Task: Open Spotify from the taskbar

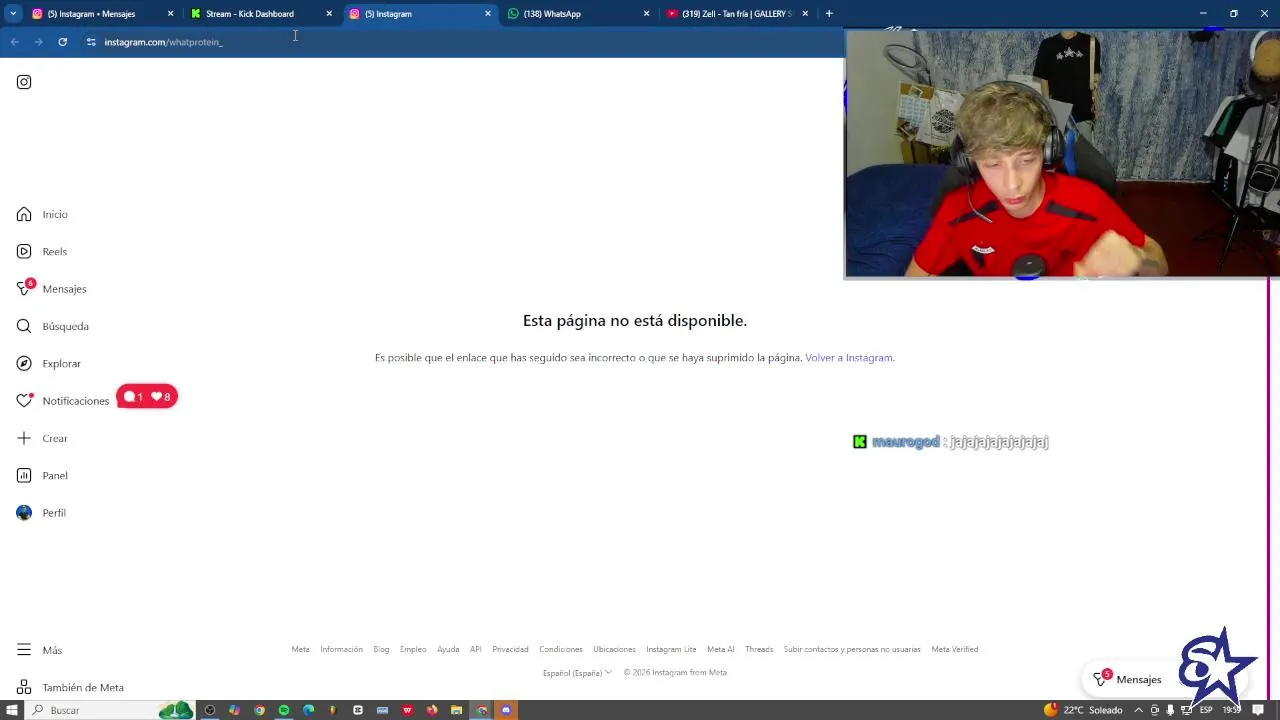Action: pyautogui.click(x=284, y=710)
